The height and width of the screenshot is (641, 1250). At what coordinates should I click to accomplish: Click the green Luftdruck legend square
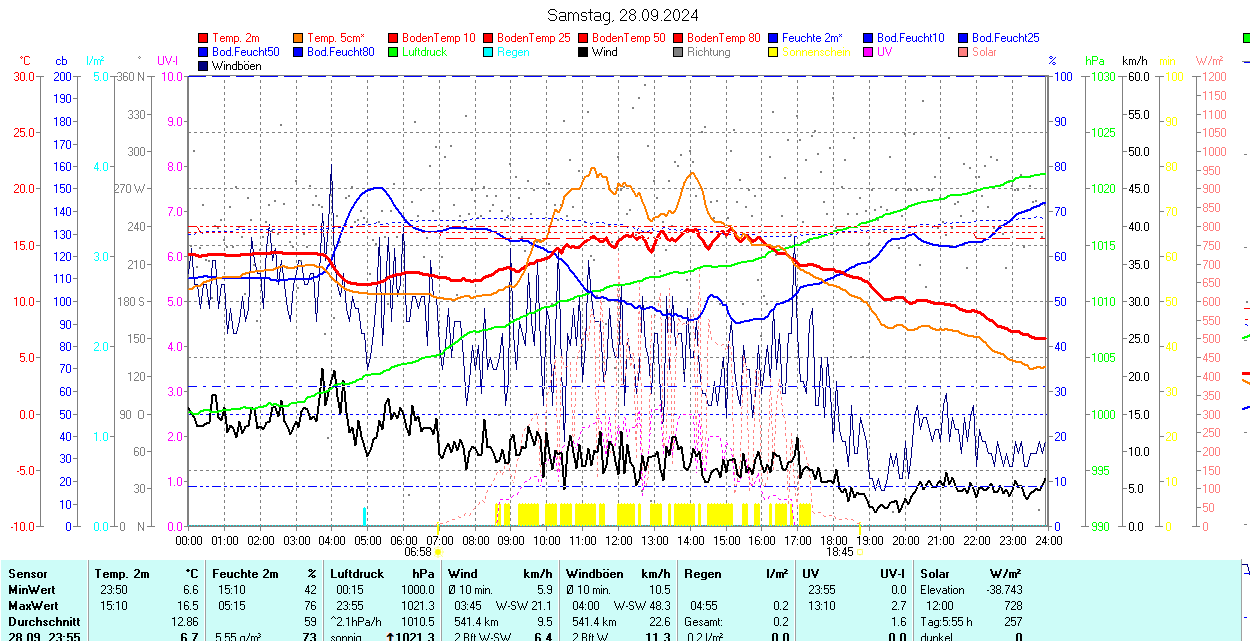coord(394,52)
